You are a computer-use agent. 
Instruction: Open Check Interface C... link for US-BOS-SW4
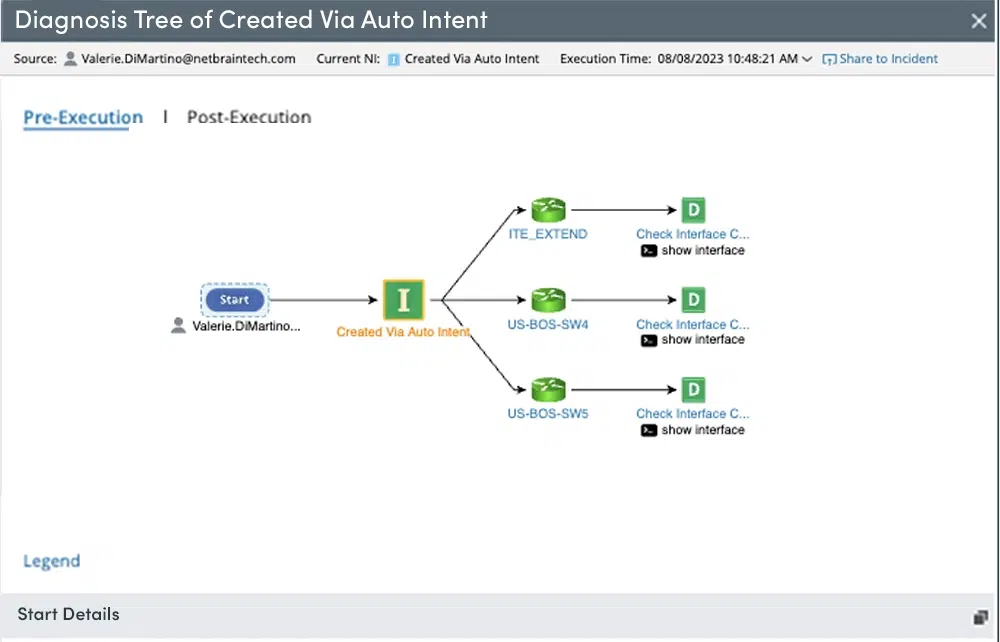point(693,325)
